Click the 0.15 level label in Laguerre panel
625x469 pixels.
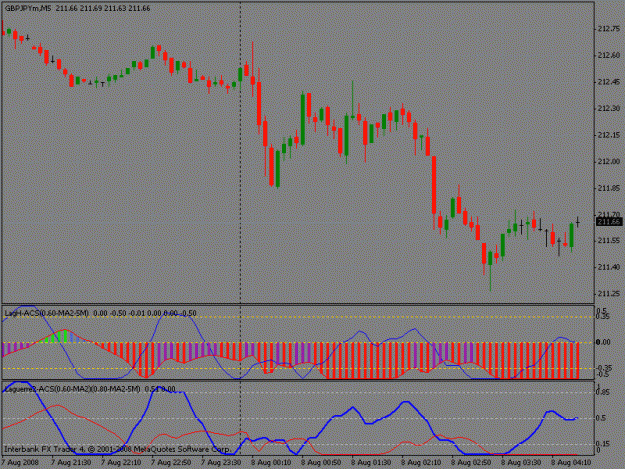point(602,444)
